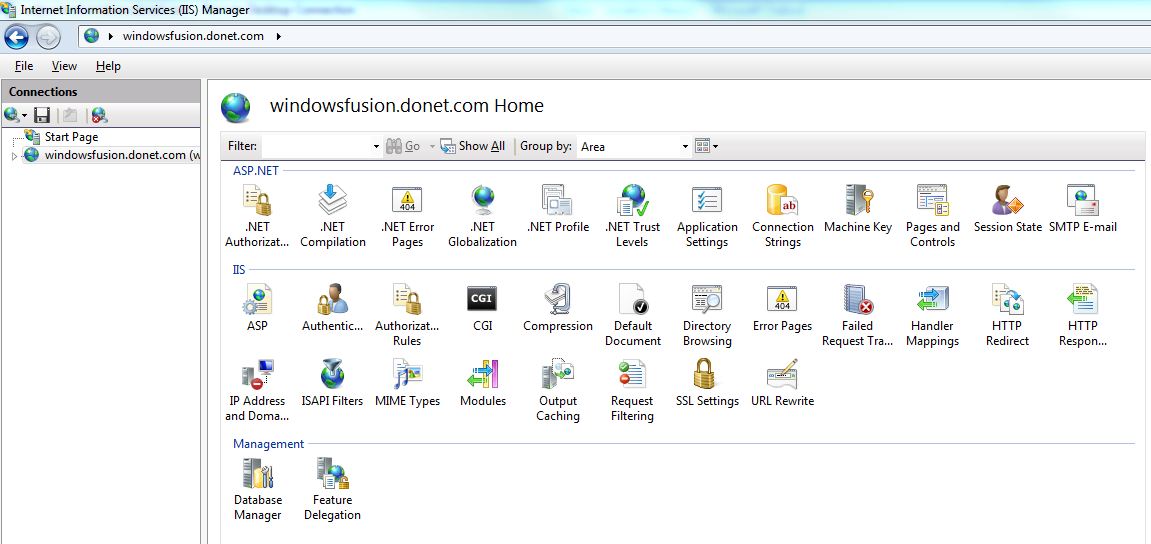Screen dimensions: 1151x544
Task: Open Handler Mappings feature
Action: pos(932,315)
